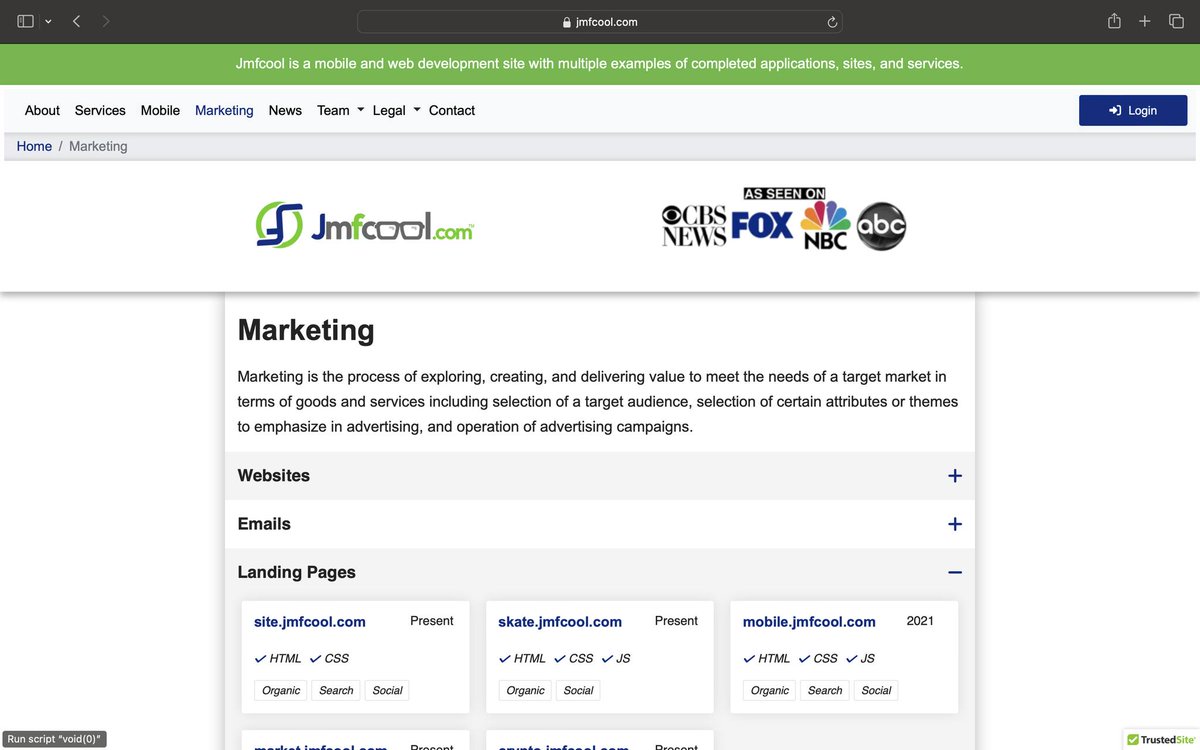The height and width of the screenshot is (750, 1200).
Task: Open the Share icon in toolbar
Action: [1114, 21]
